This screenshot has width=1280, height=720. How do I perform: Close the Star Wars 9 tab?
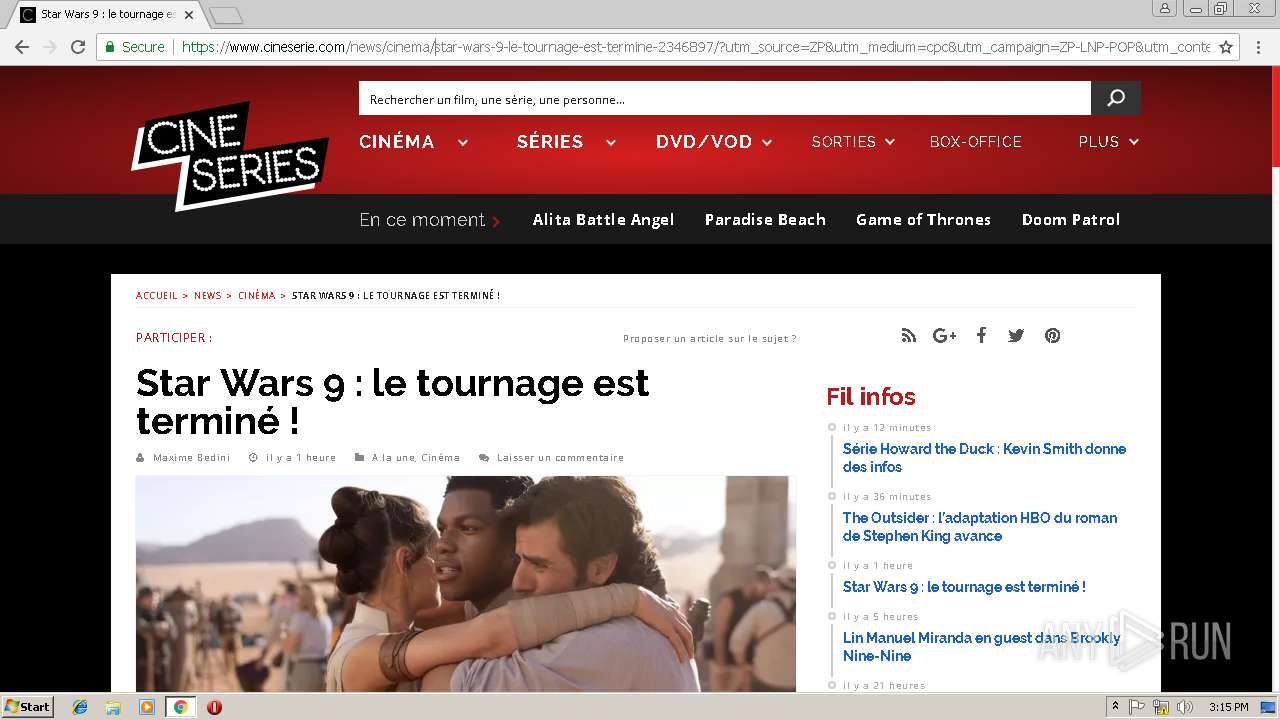[189, 15]
